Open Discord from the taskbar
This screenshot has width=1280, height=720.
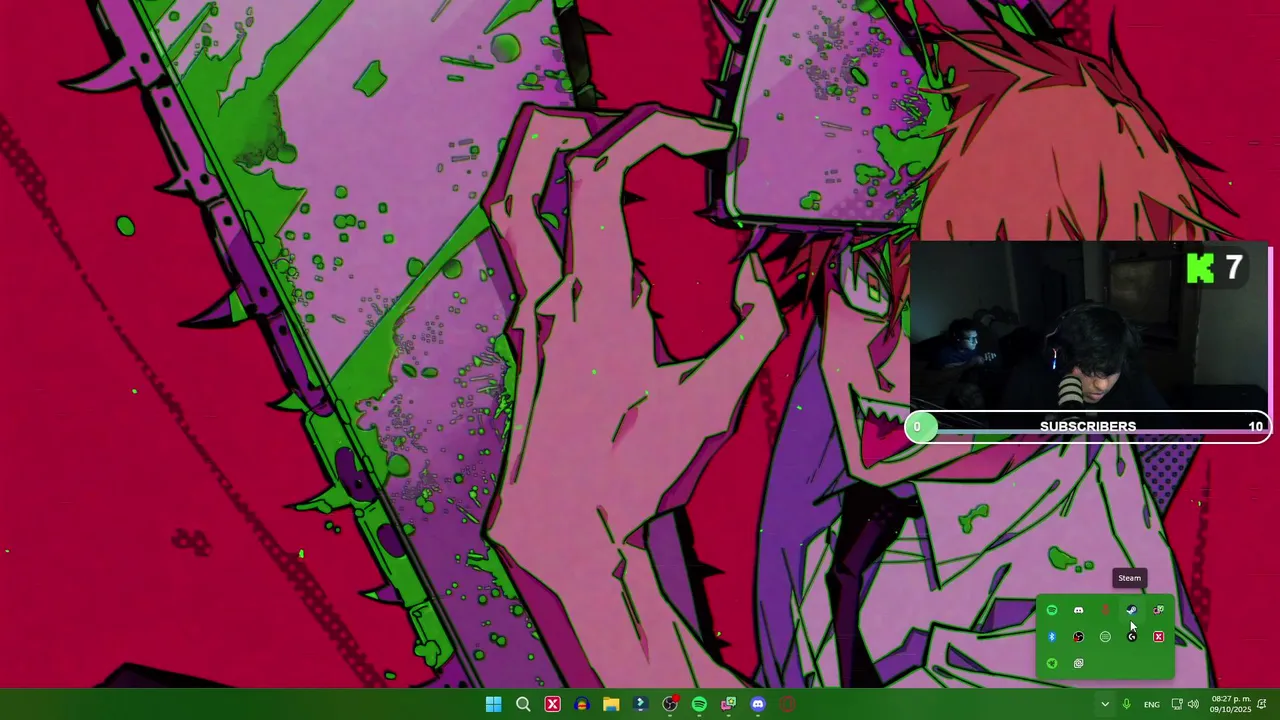[758, 704]
